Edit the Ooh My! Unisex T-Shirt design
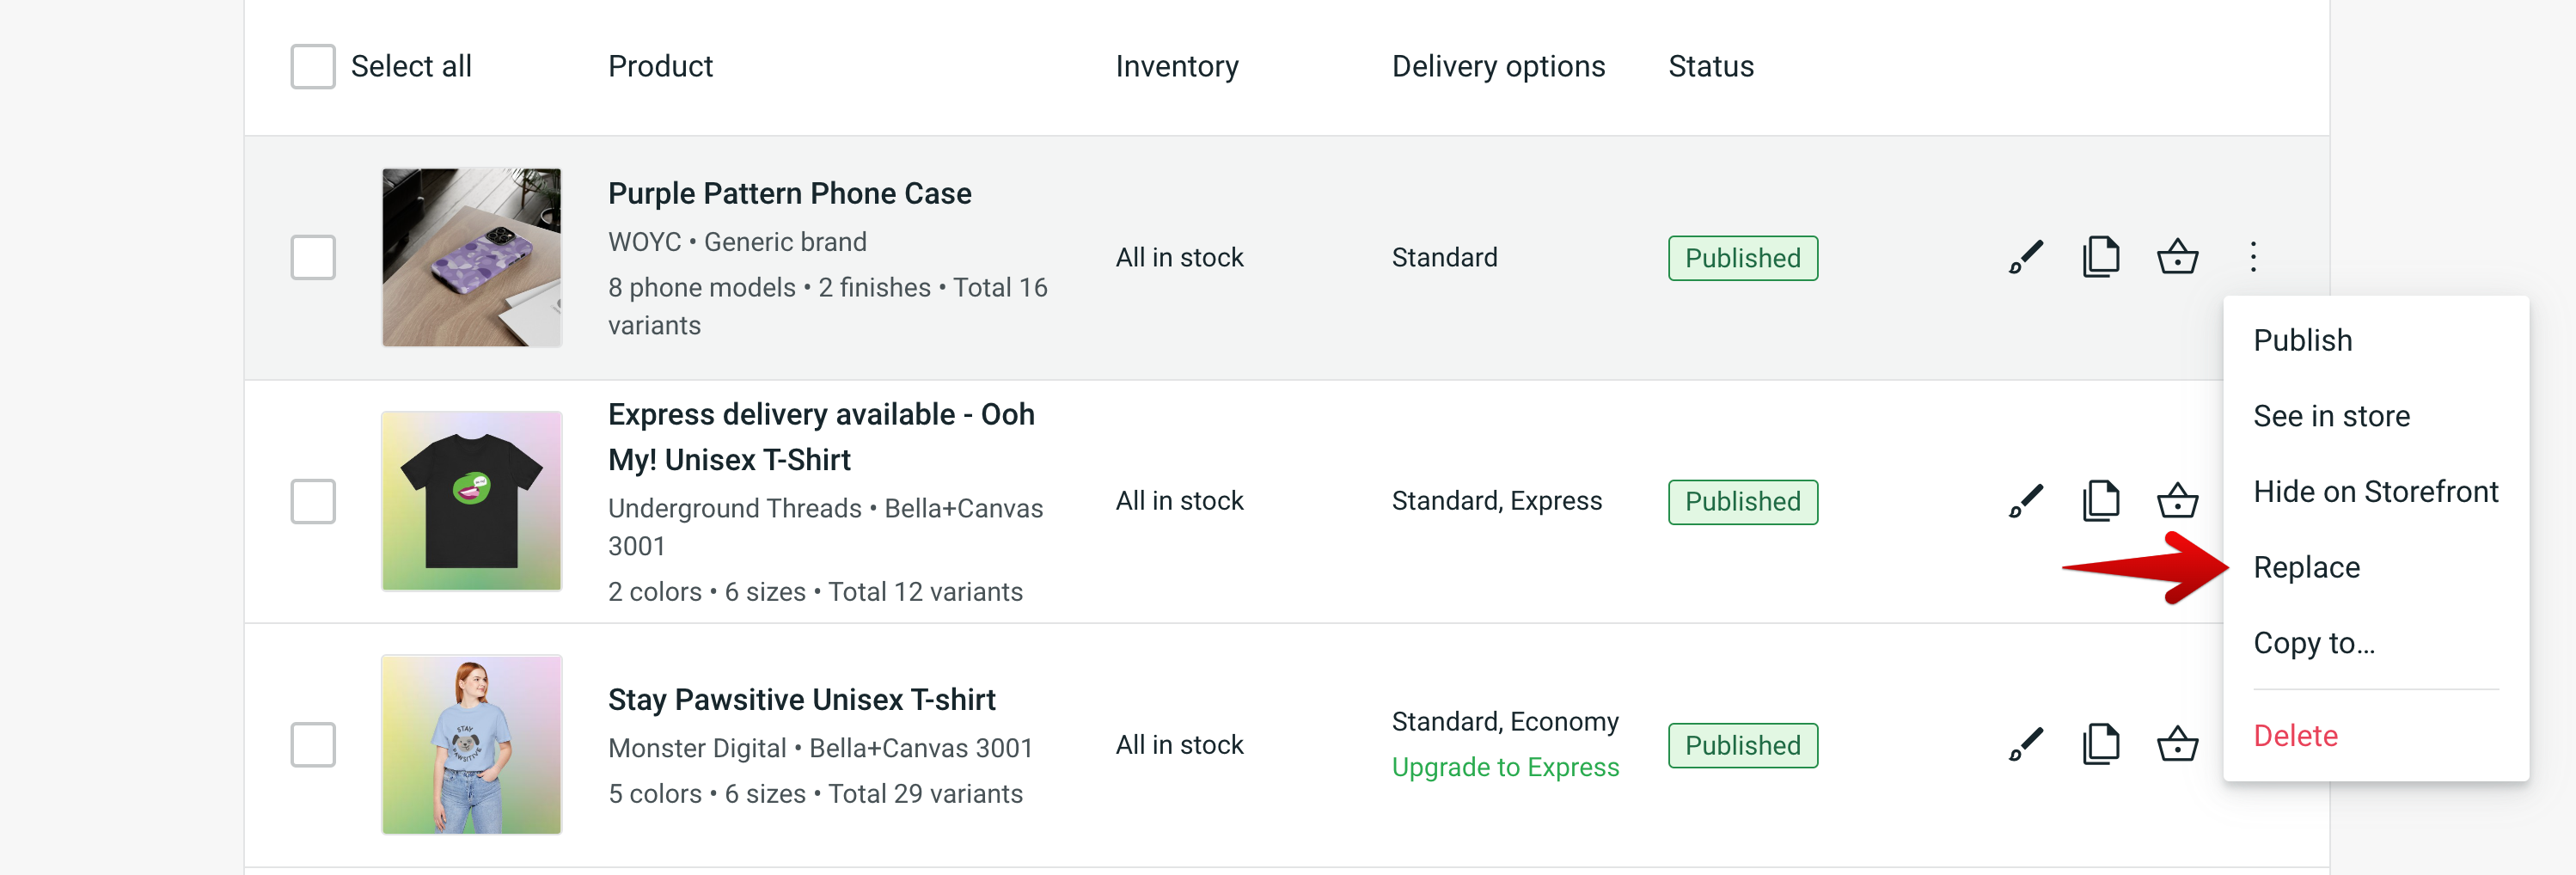The image size is (2576, 875). tap(2026, 501)
